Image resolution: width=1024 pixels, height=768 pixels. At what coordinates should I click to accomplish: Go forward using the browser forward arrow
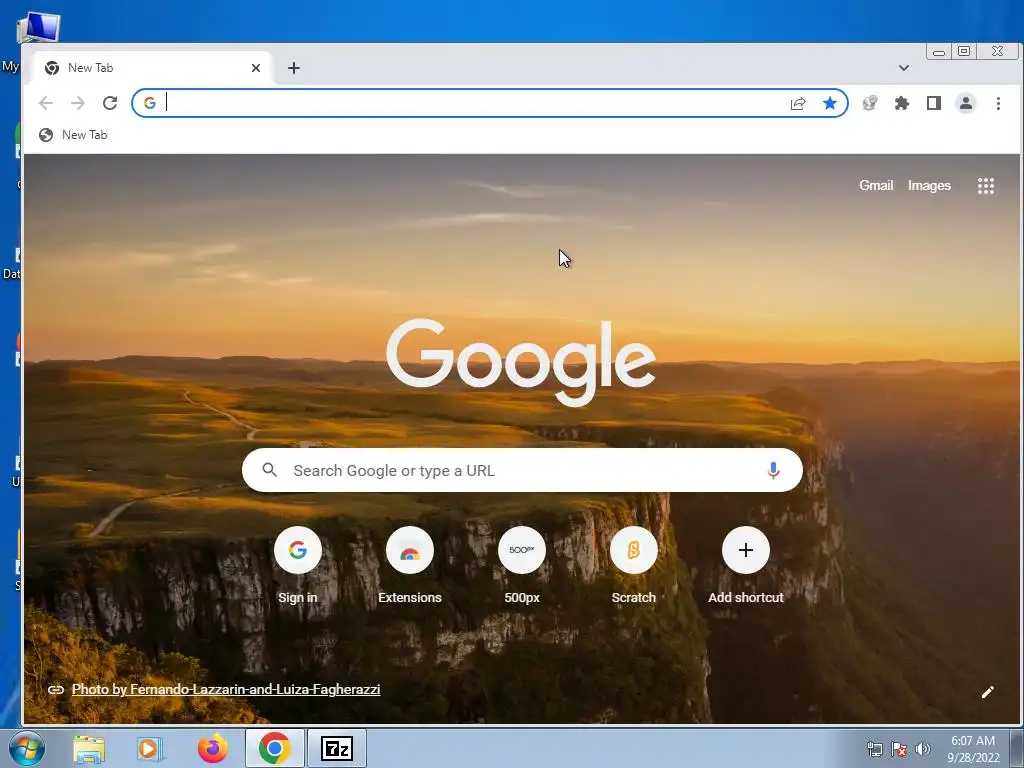pos(78,103)
